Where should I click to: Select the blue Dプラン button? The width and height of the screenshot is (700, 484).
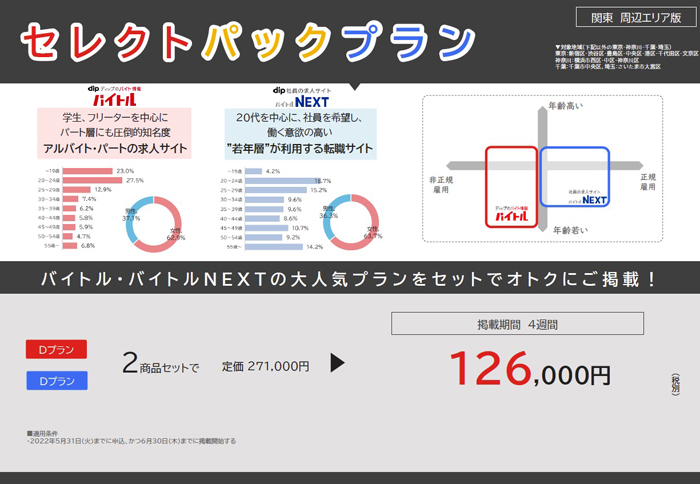(x=57, y=381)
